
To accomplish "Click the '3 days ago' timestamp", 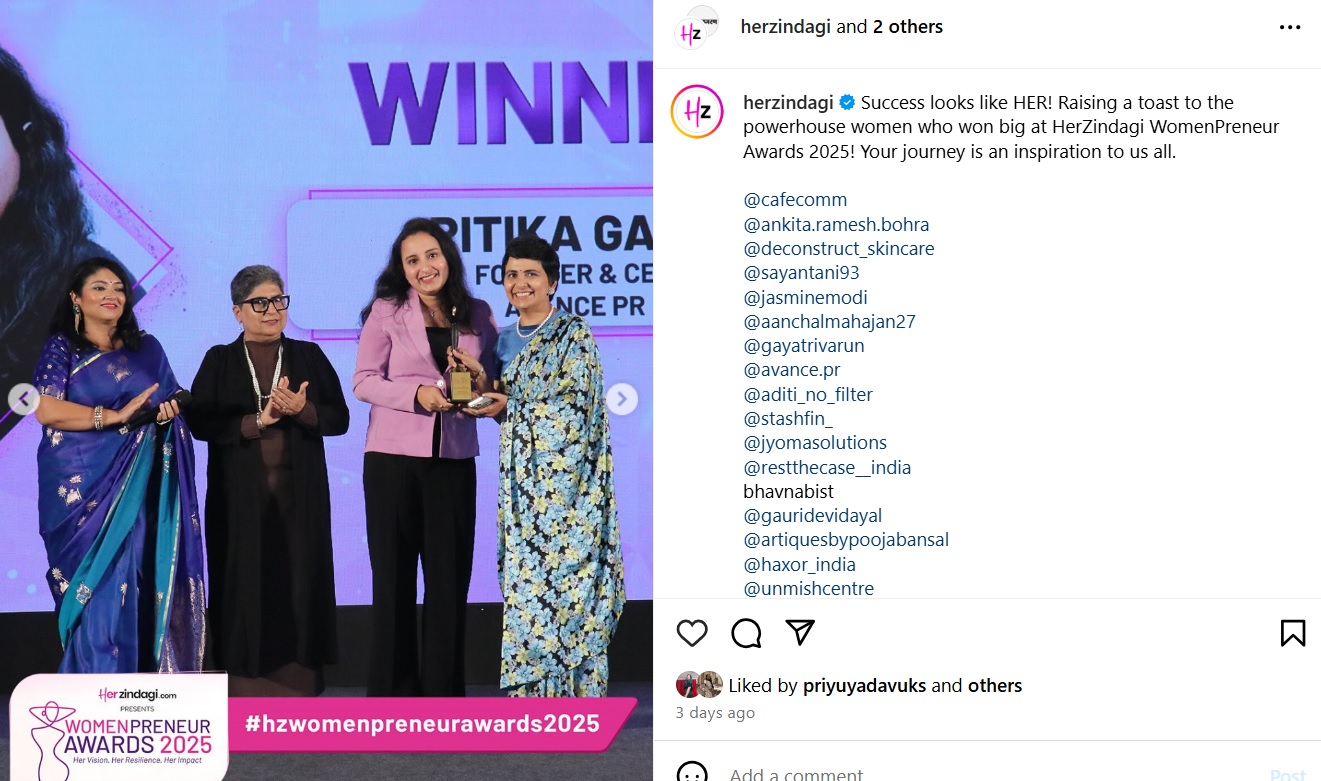I will (x=715, y=713).
